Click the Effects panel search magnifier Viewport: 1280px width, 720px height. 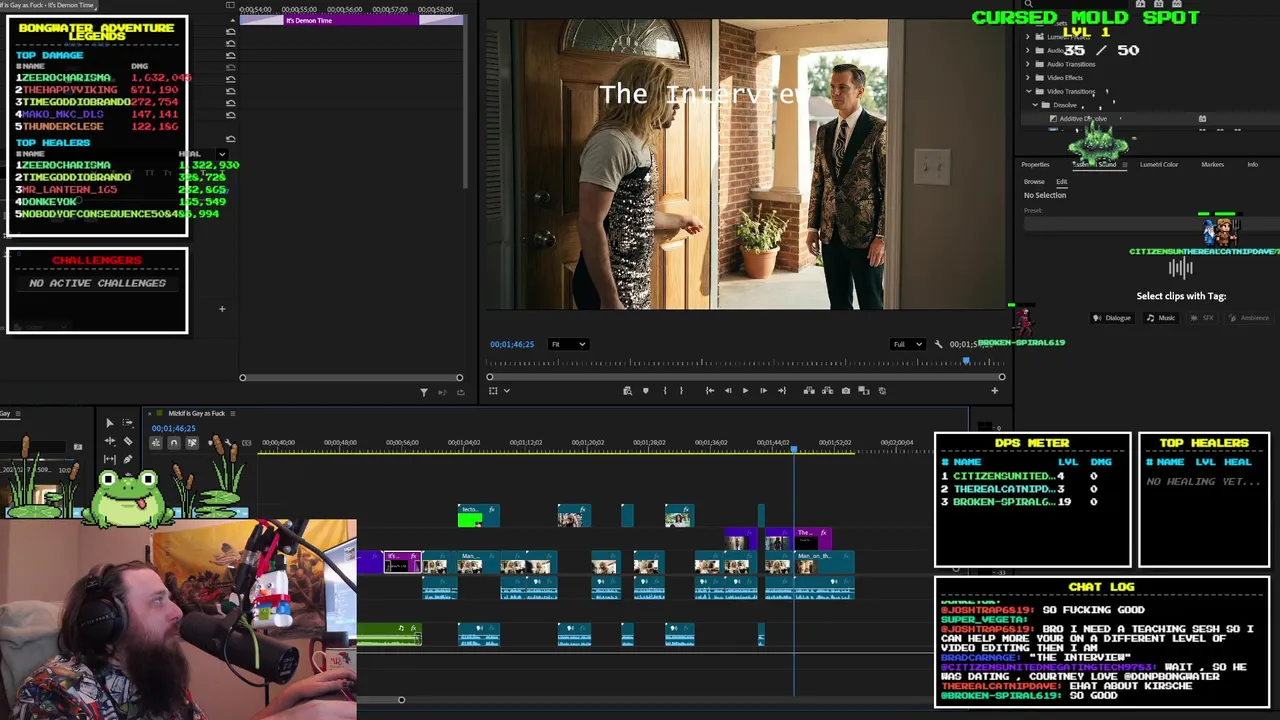tap(1028, 5)
